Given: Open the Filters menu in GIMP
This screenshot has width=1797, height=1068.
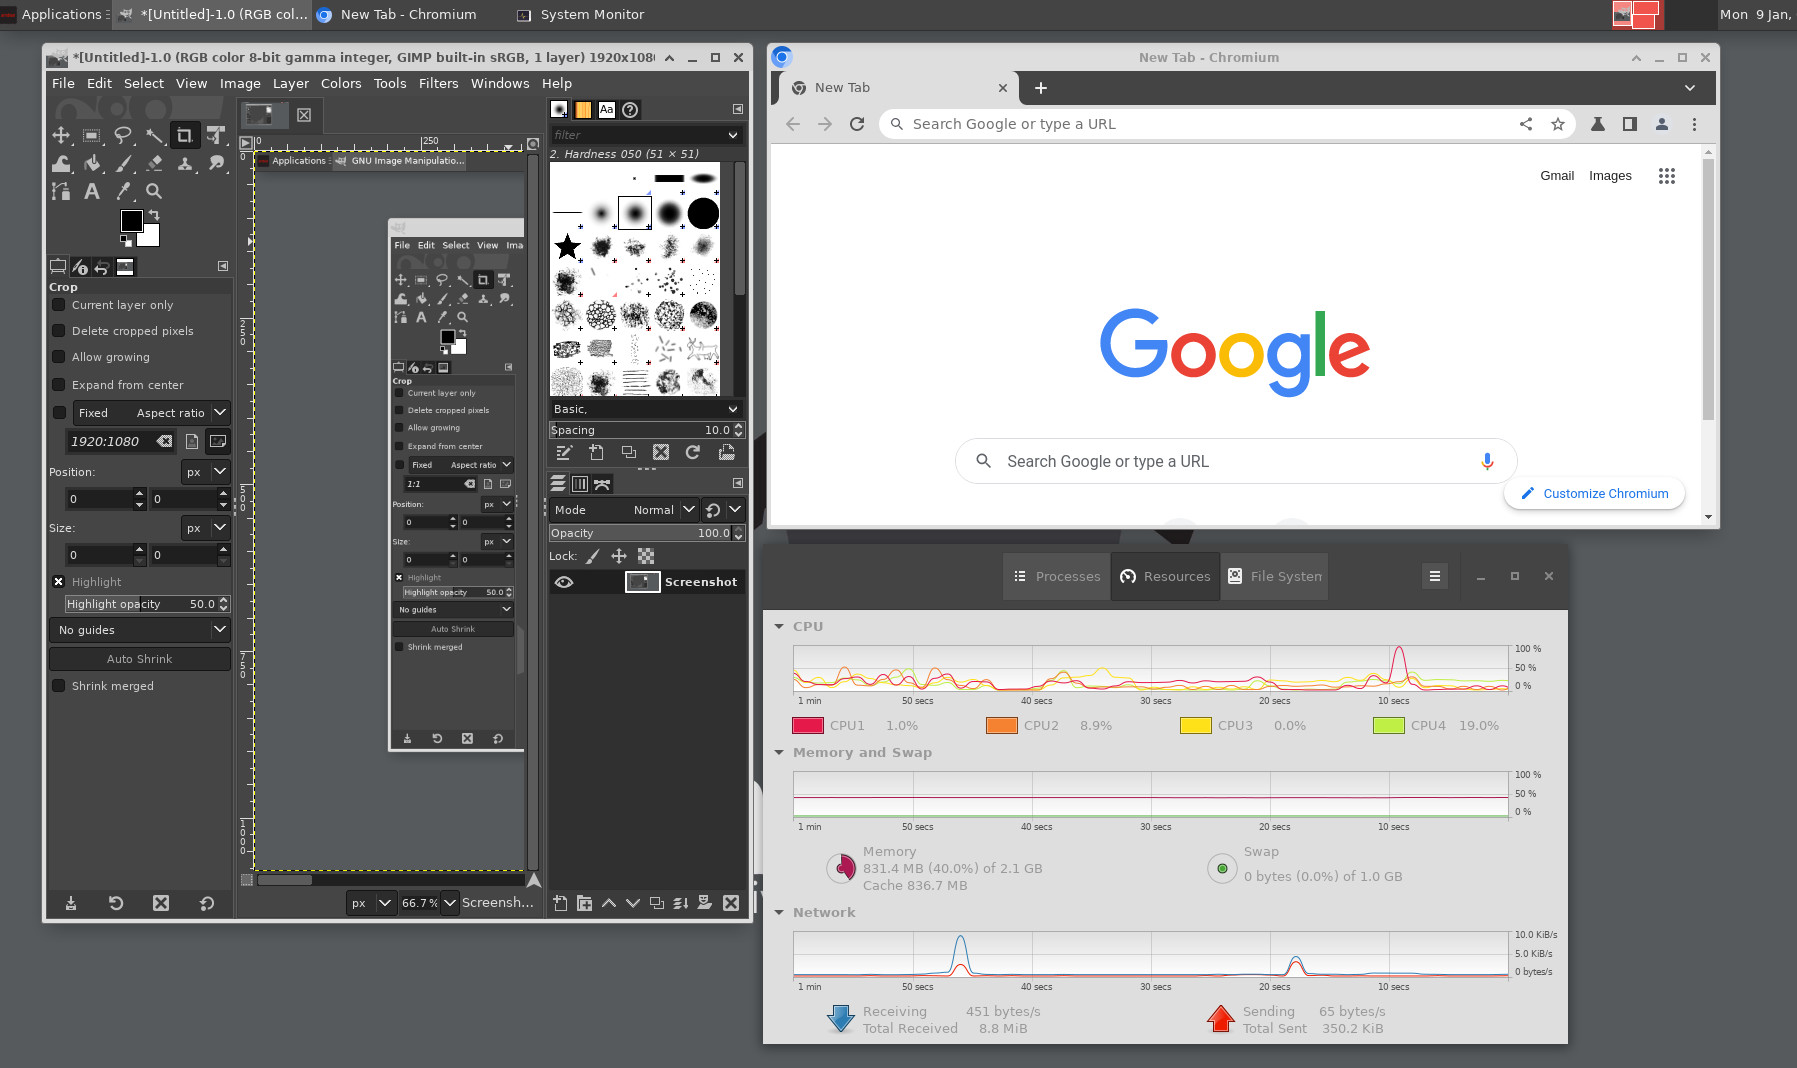Looking at the screenshot, I should point(438,83).
